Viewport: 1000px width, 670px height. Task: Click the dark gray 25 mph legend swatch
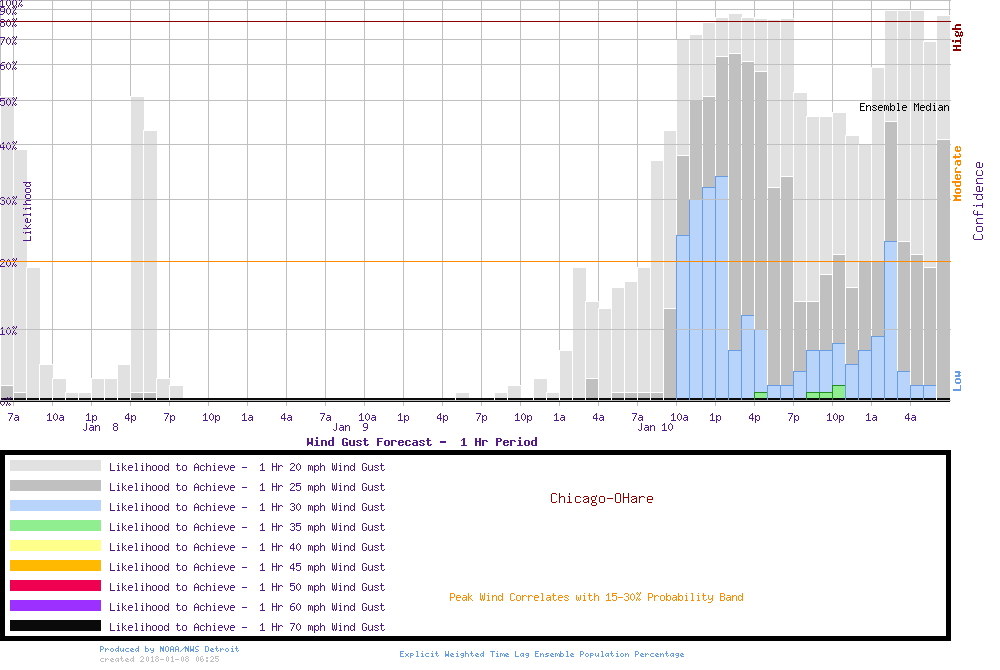coord(55,486)
